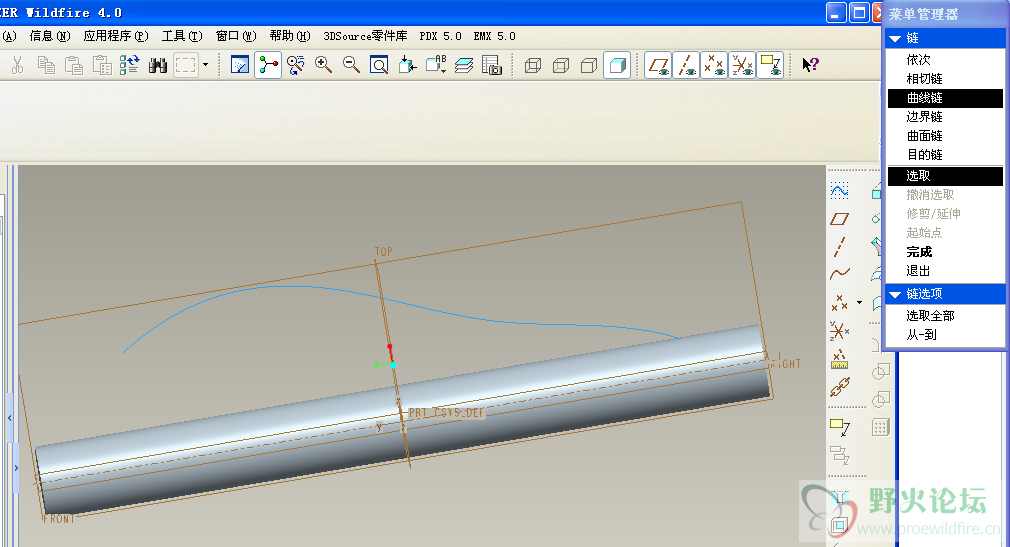Open the 3DSource零件库 menu
This screenshot has width=1010, height=547.
coord(365,36)
